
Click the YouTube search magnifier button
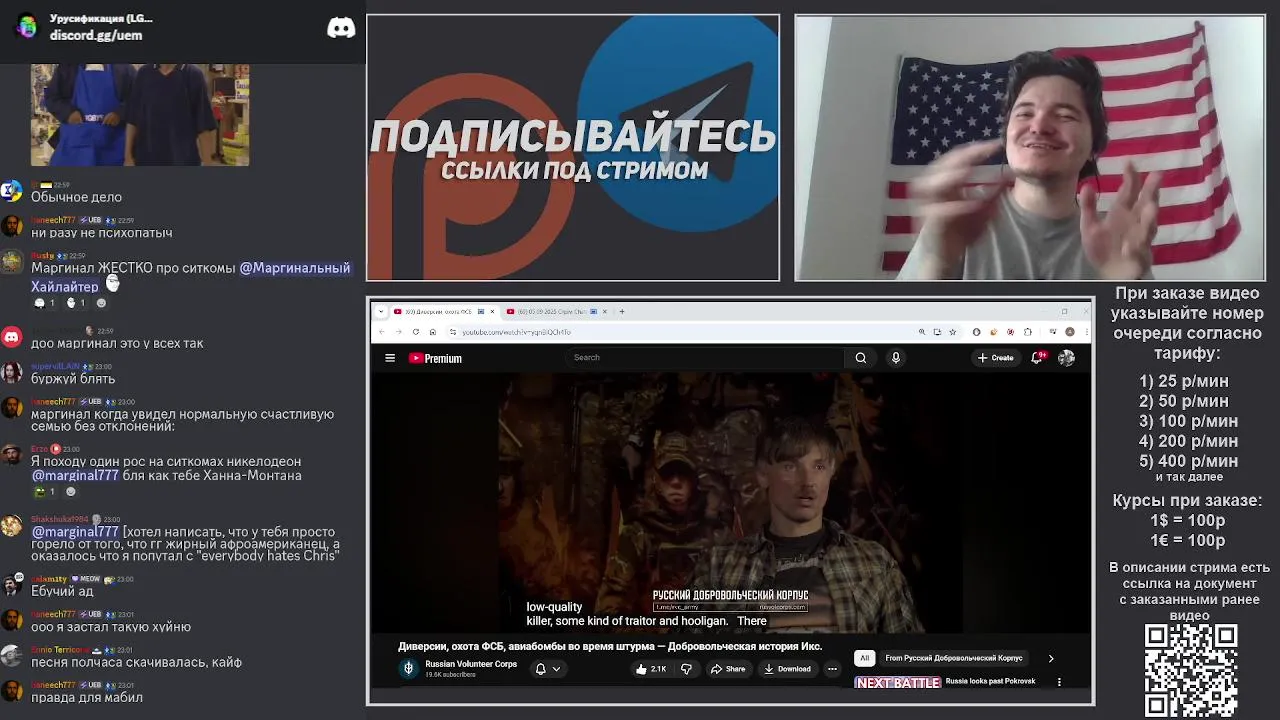tap(860, 358)
